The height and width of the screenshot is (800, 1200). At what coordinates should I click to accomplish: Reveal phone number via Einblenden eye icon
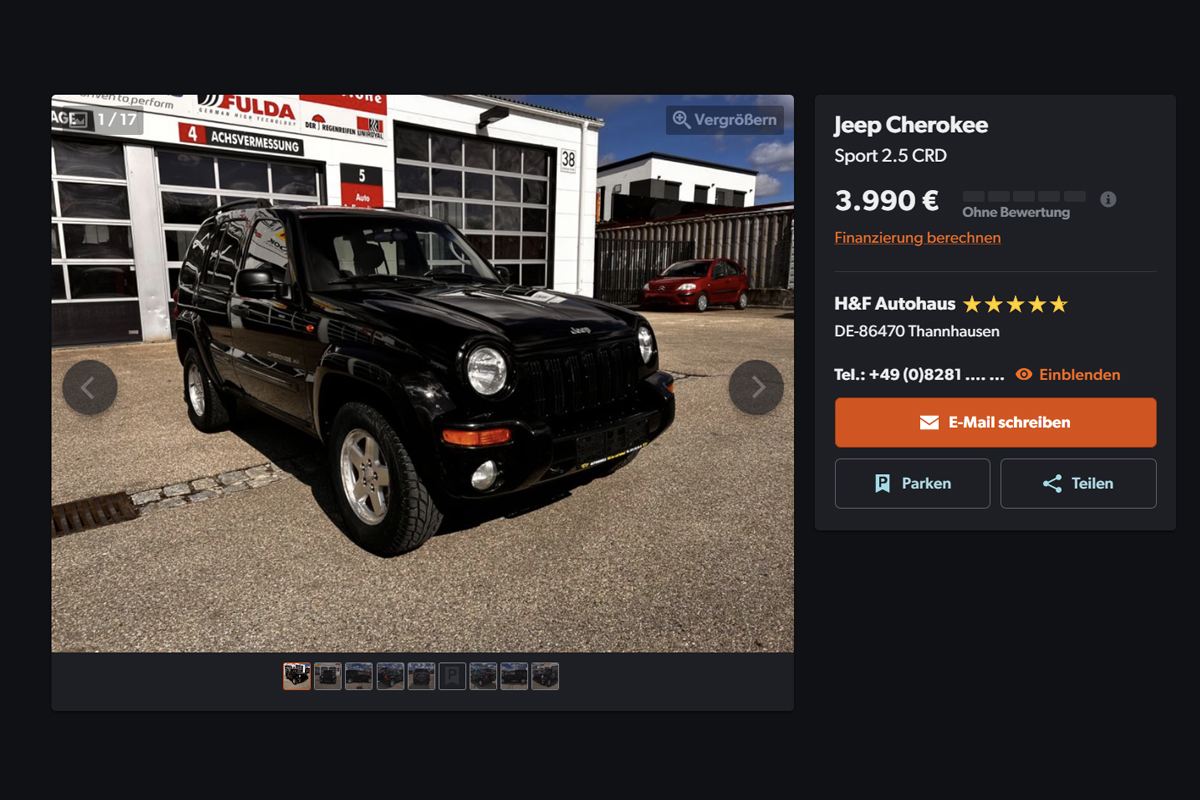tap(1024, 374)
